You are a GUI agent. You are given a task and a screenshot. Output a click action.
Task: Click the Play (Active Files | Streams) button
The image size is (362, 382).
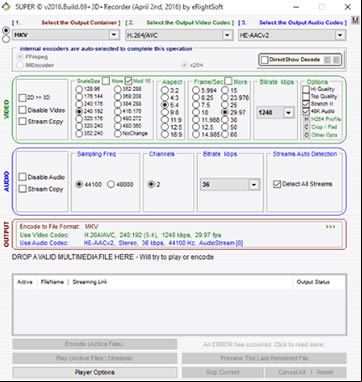tap(95, 358)
